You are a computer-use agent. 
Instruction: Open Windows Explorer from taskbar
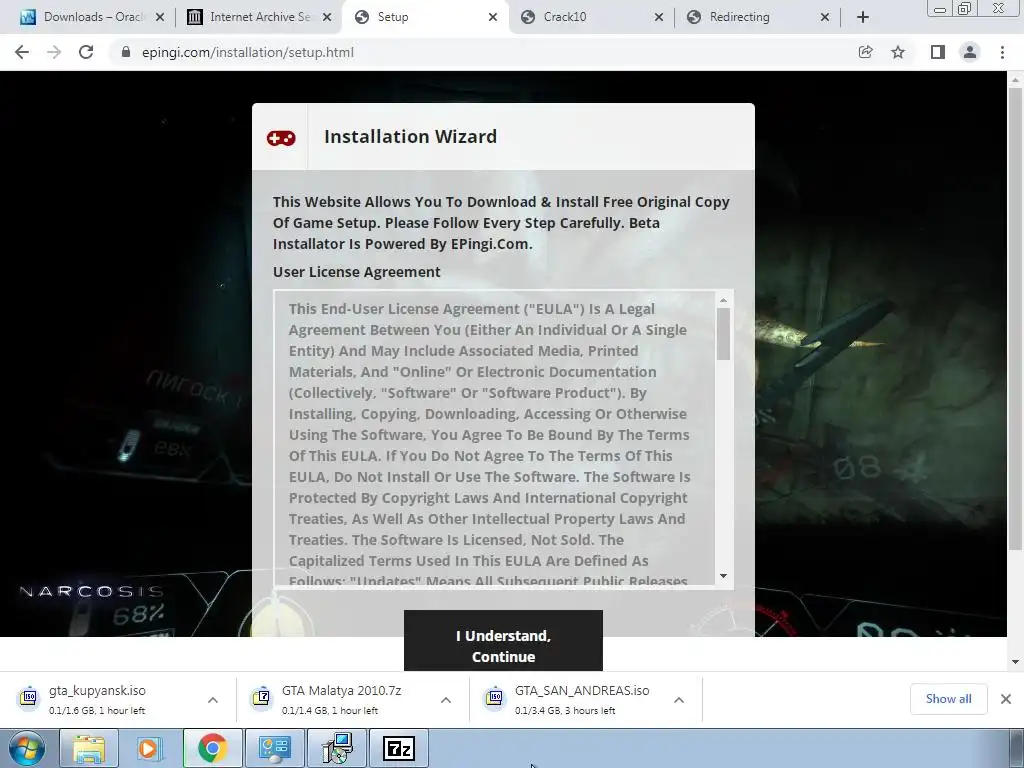[89, 748]
